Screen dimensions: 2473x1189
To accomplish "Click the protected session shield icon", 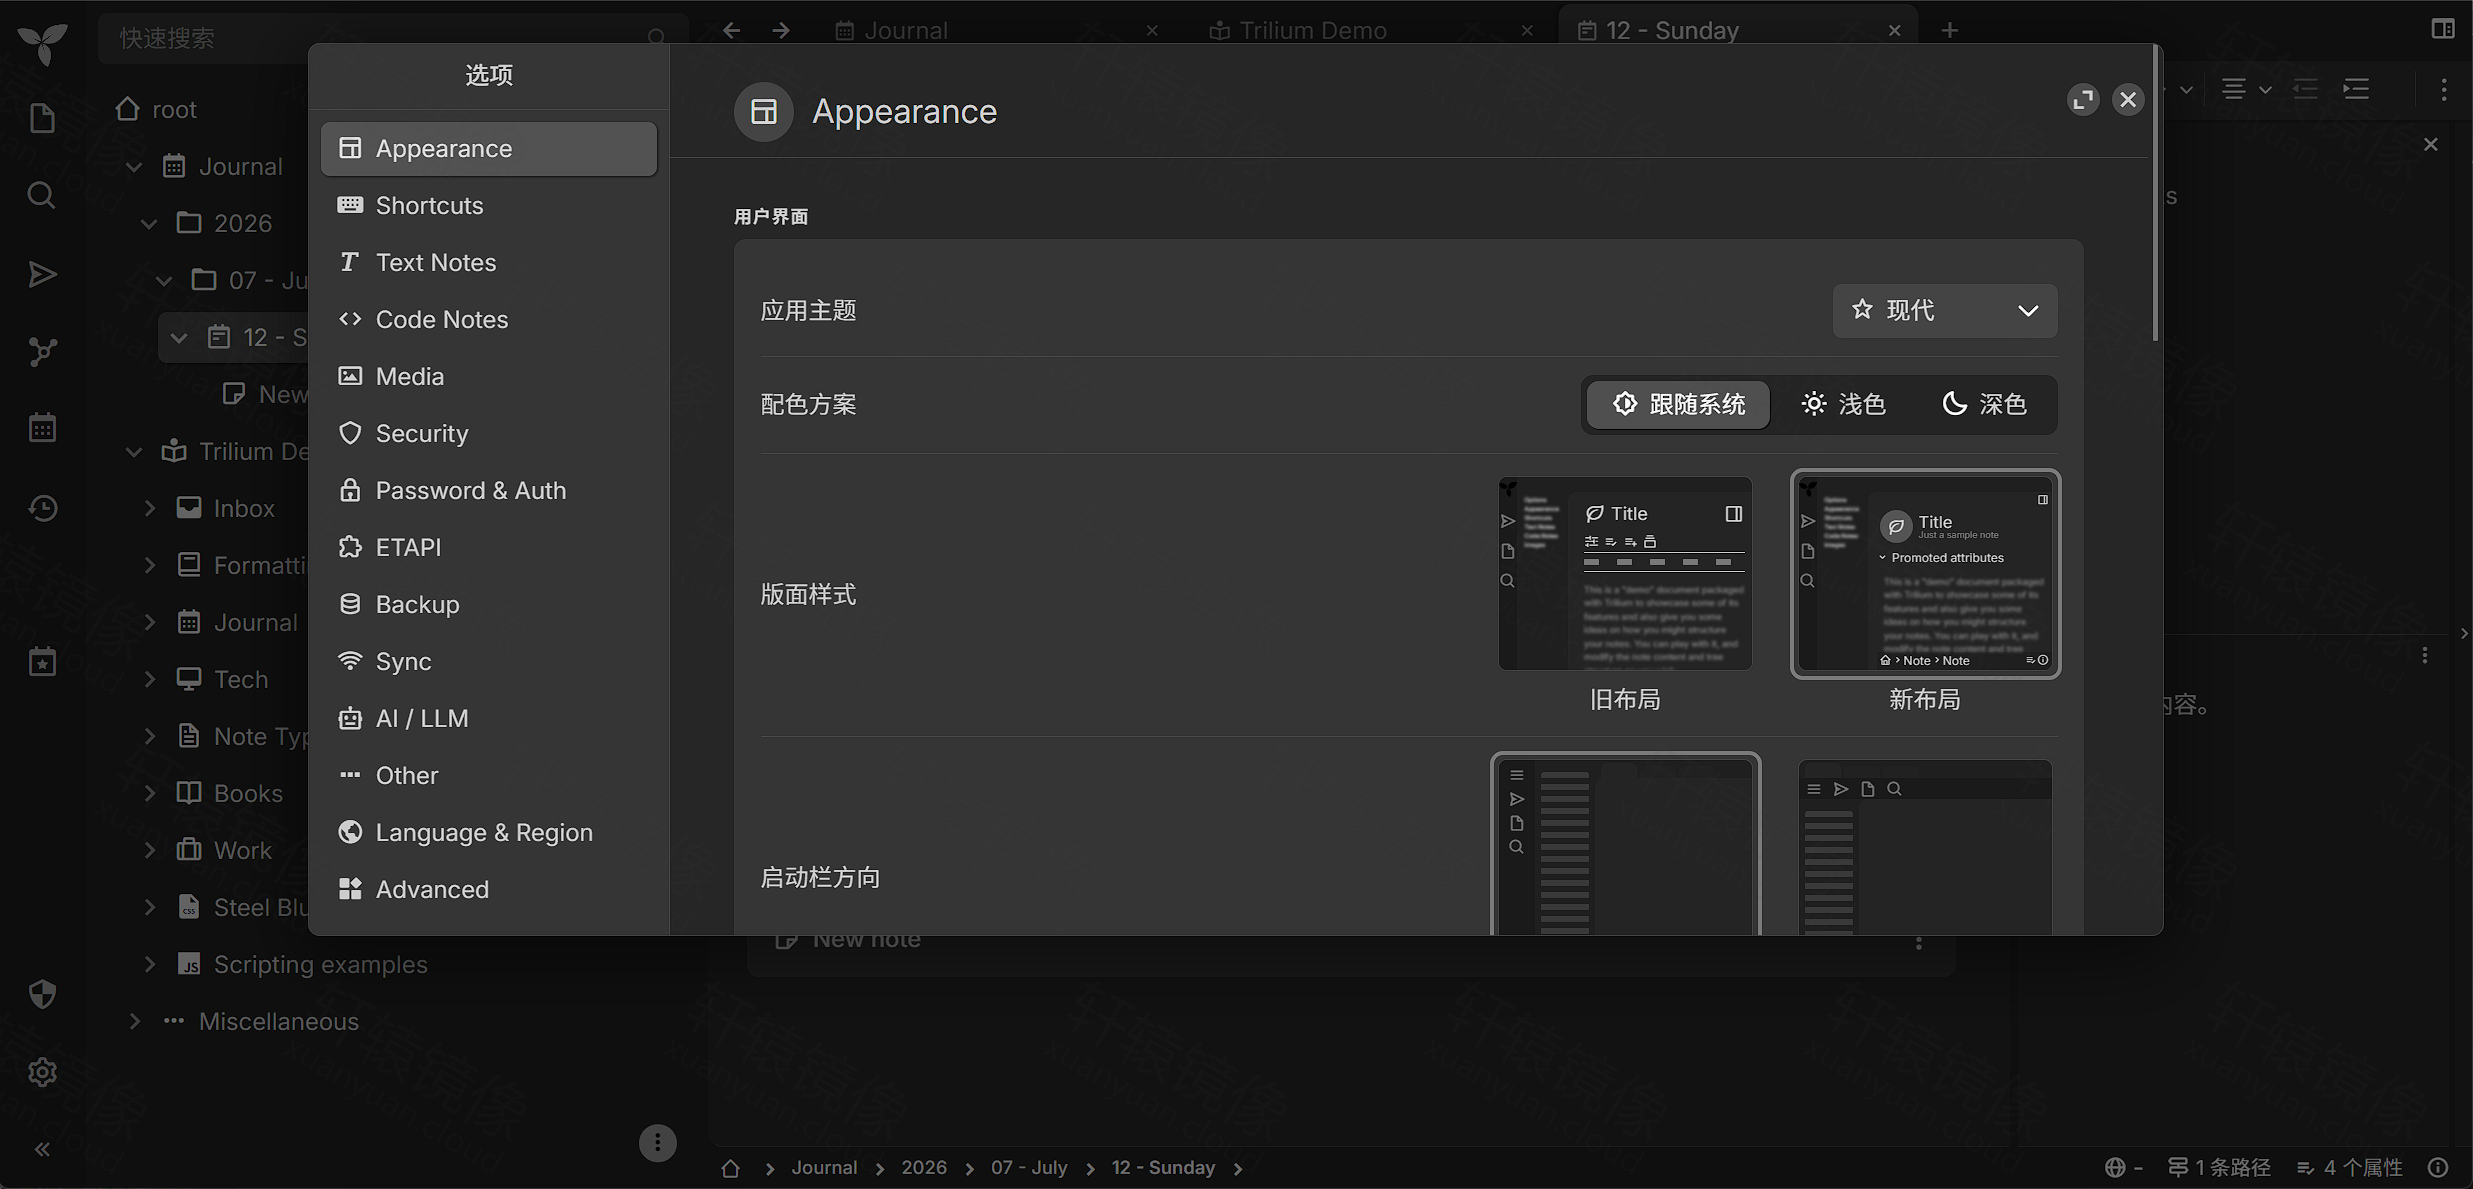I will [42, 994].
